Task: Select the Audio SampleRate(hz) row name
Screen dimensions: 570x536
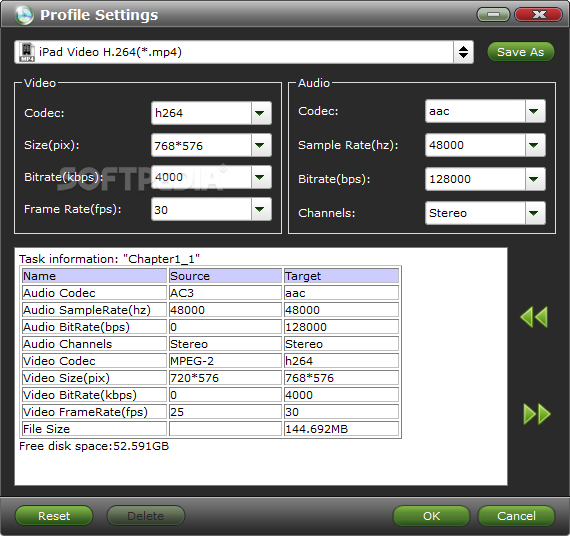Action: point(94,310)
